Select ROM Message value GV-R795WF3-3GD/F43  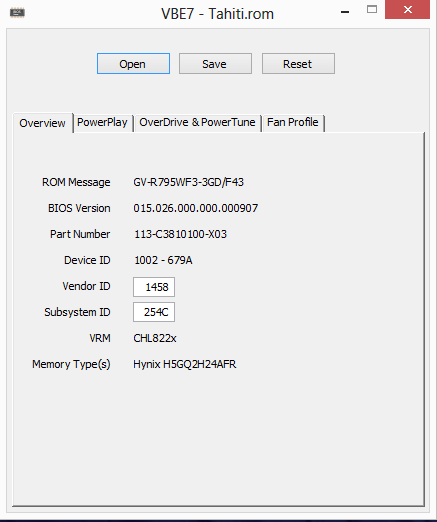click(x=189, y=182)
